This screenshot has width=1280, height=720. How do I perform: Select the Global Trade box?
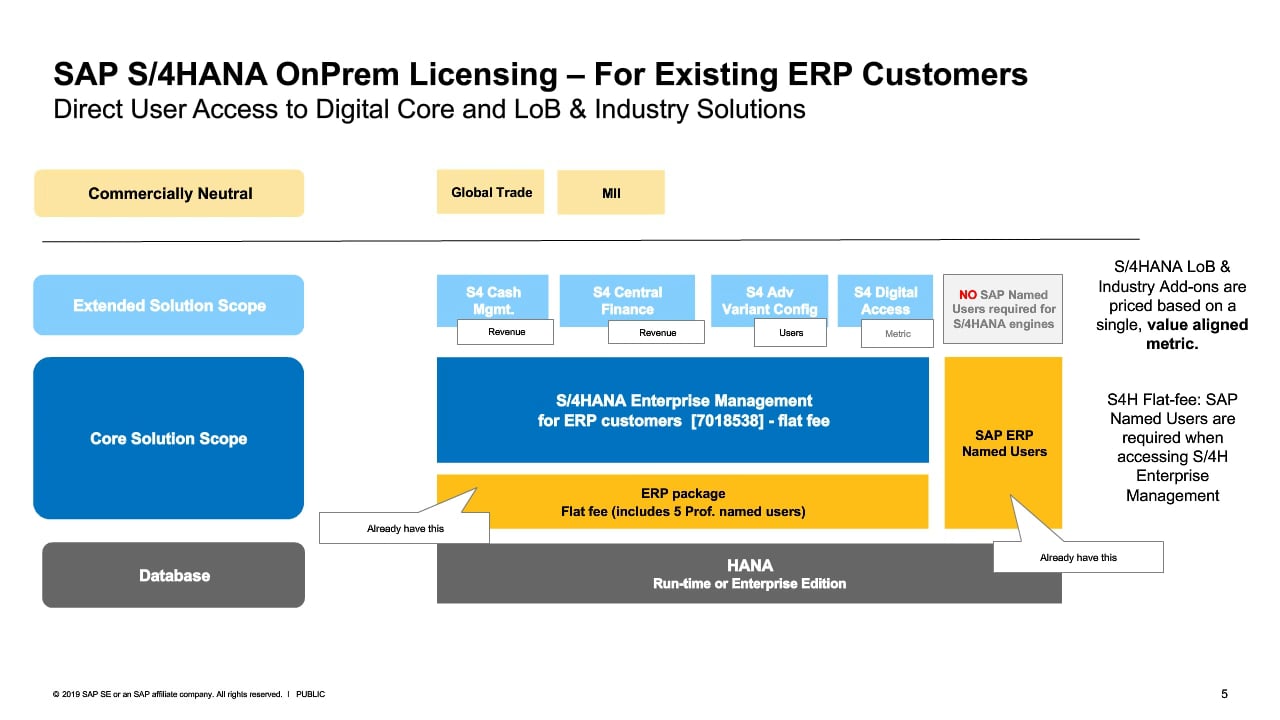click(x=490, y=192)
